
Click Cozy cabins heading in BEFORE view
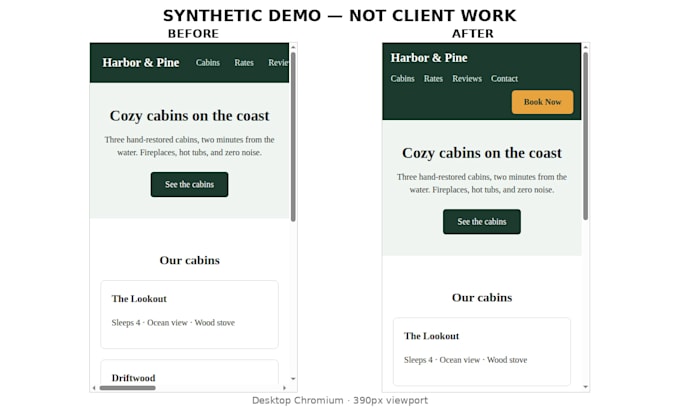(x=190, y=116)
